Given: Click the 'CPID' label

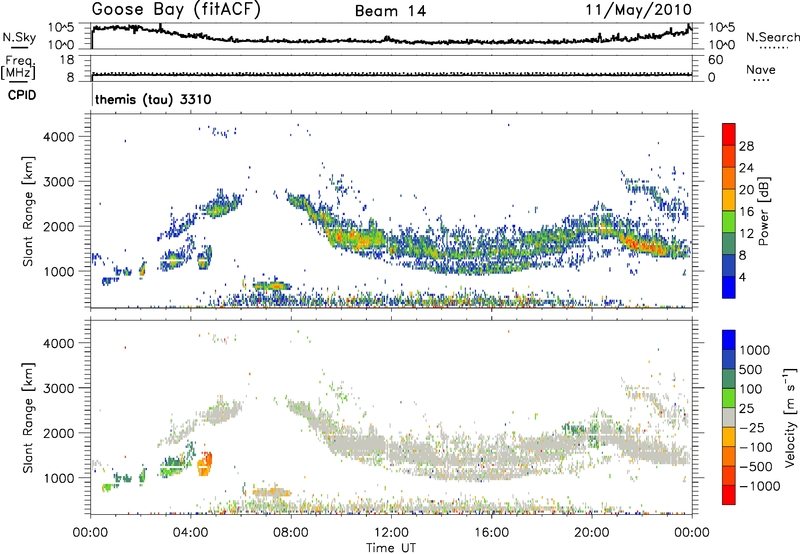Looking at the screenshot, I should point(22,95).
